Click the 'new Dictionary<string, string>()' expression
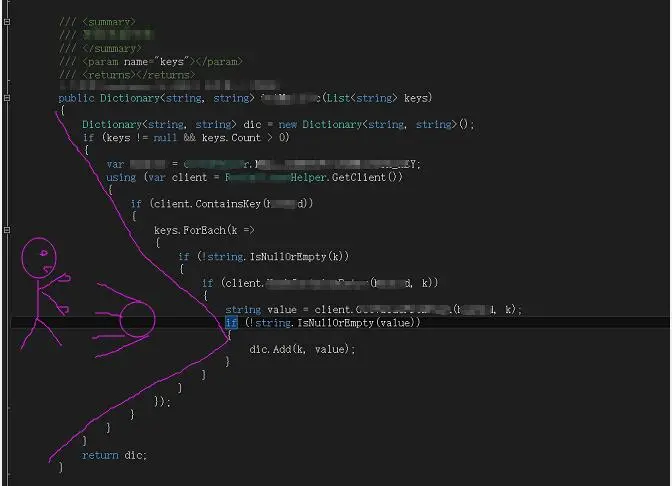The image size is (672, 486). point(376,125)
